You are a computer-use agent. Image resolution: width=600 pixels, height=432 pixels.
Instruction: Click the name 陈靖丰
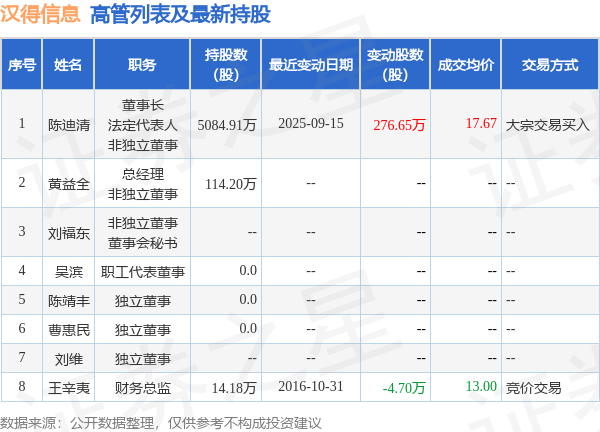[x=68, y=301]
